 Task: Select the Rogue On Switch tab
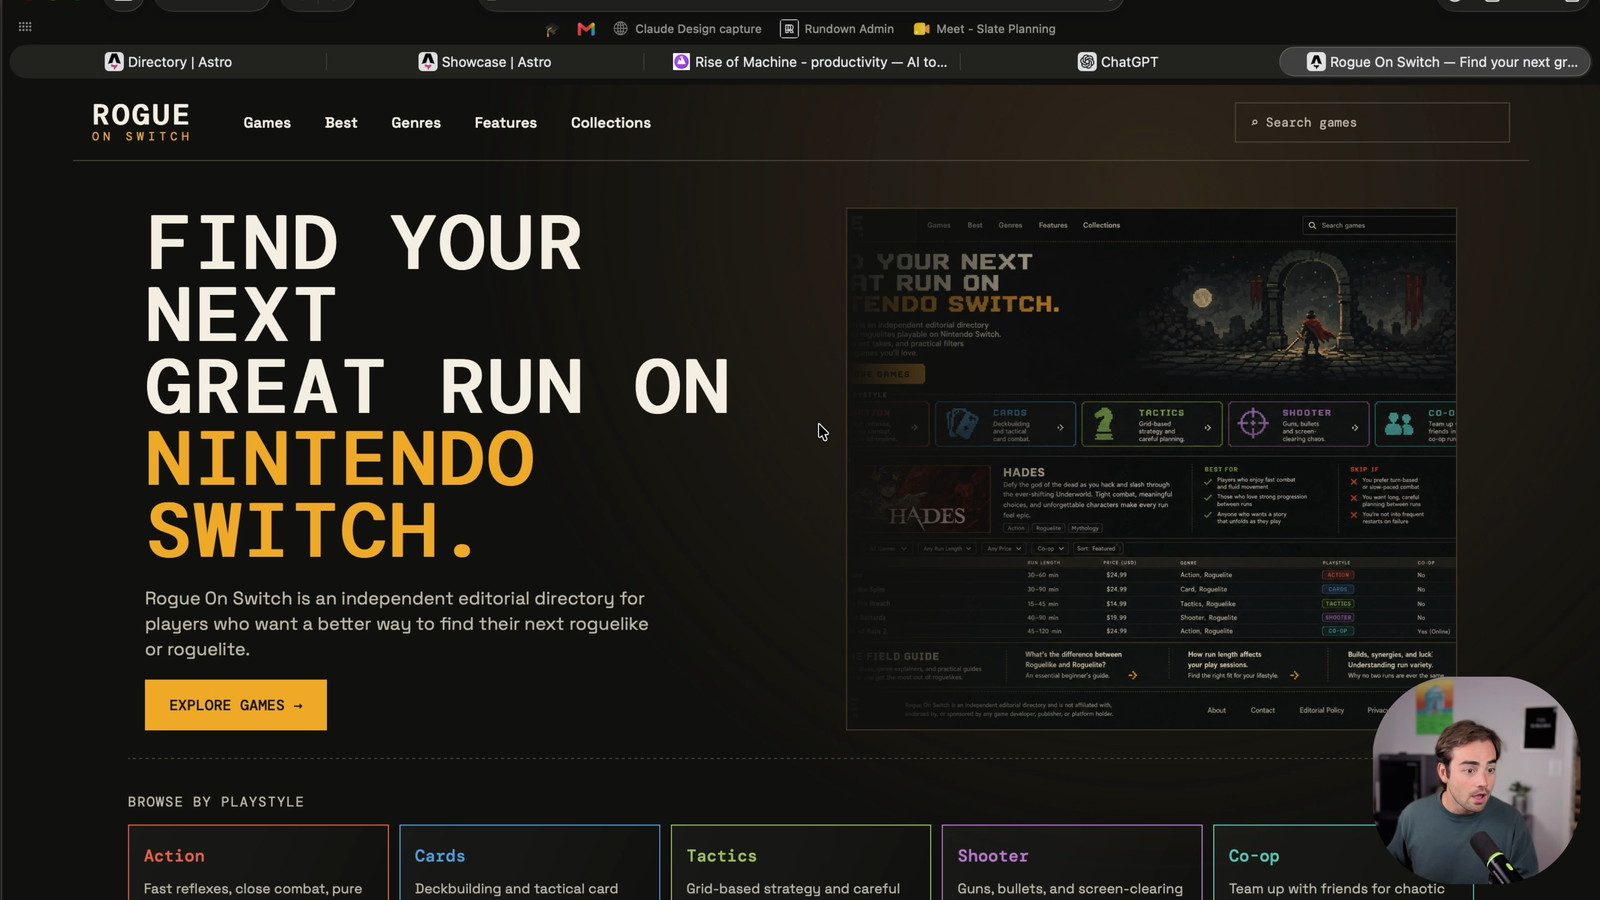click(1435, 62)
